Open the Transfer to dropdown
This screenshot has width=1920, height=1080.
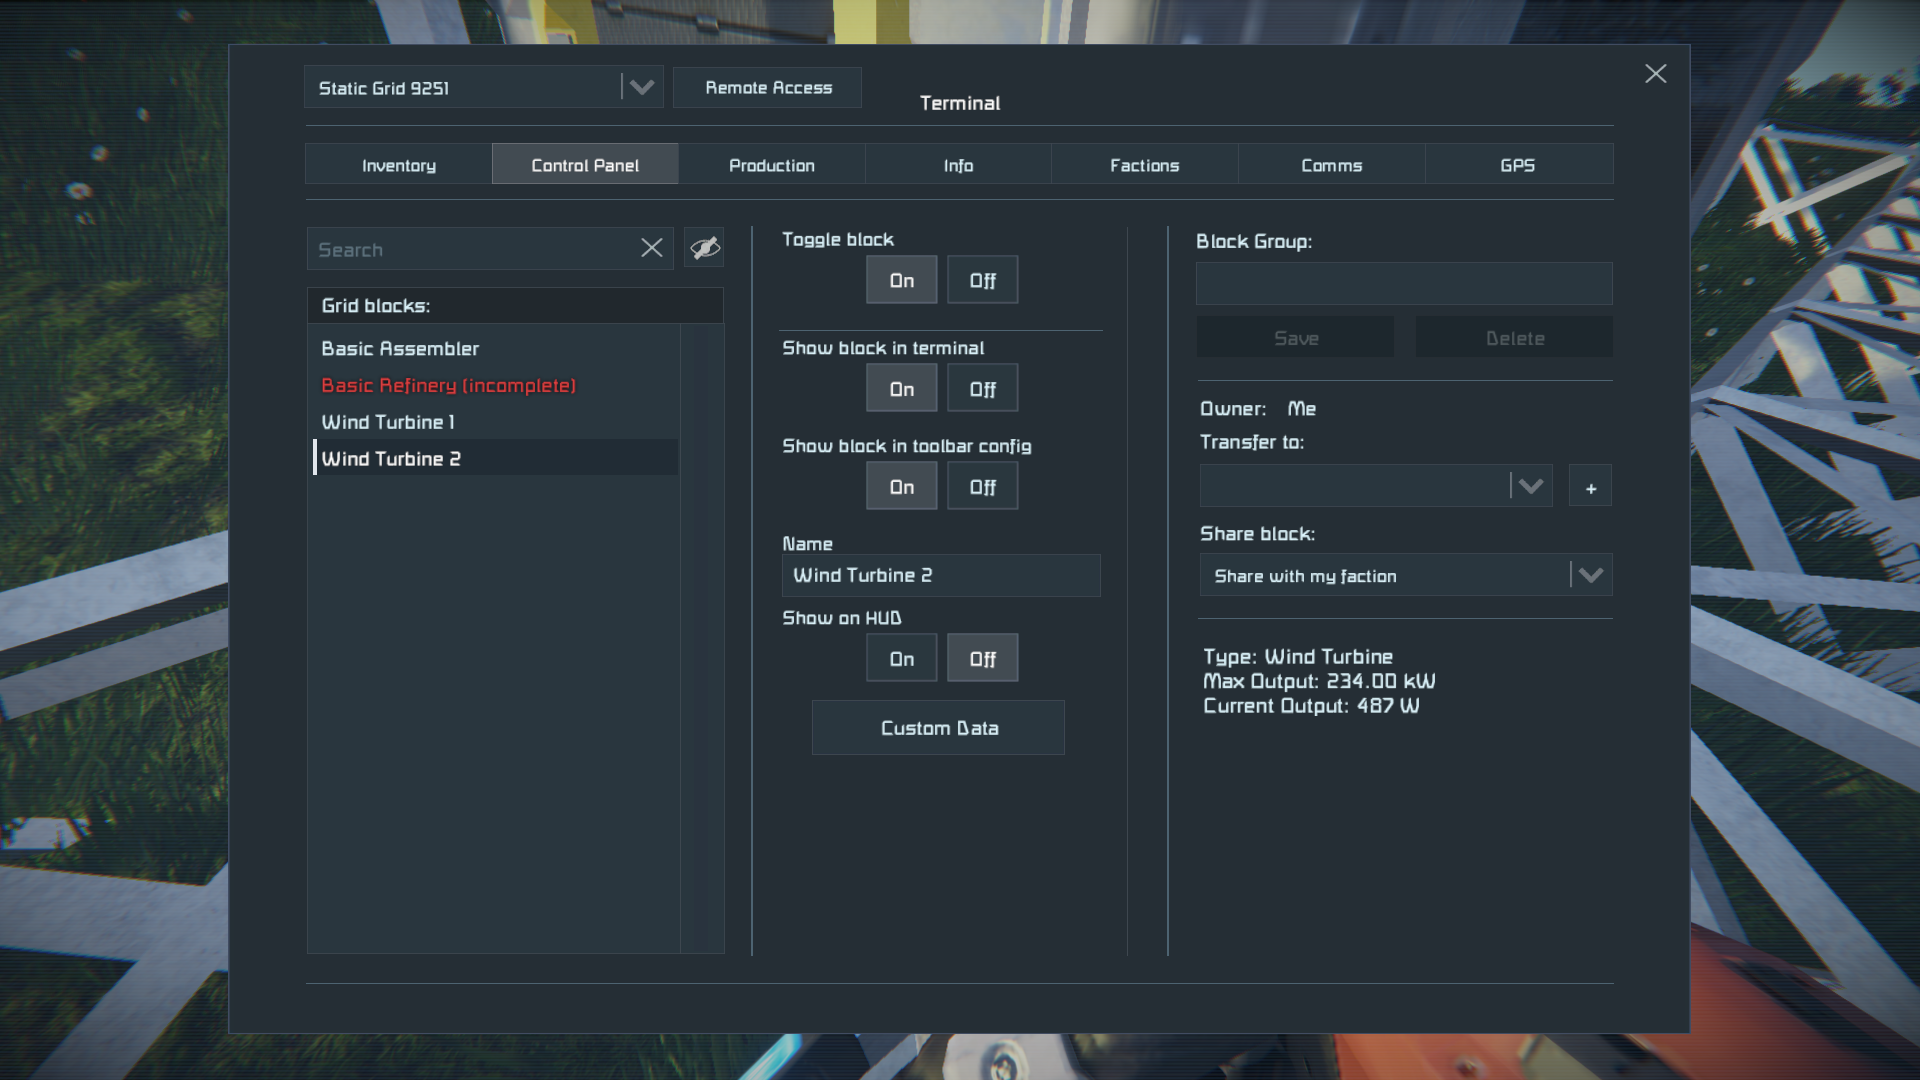coord(1530,487)
